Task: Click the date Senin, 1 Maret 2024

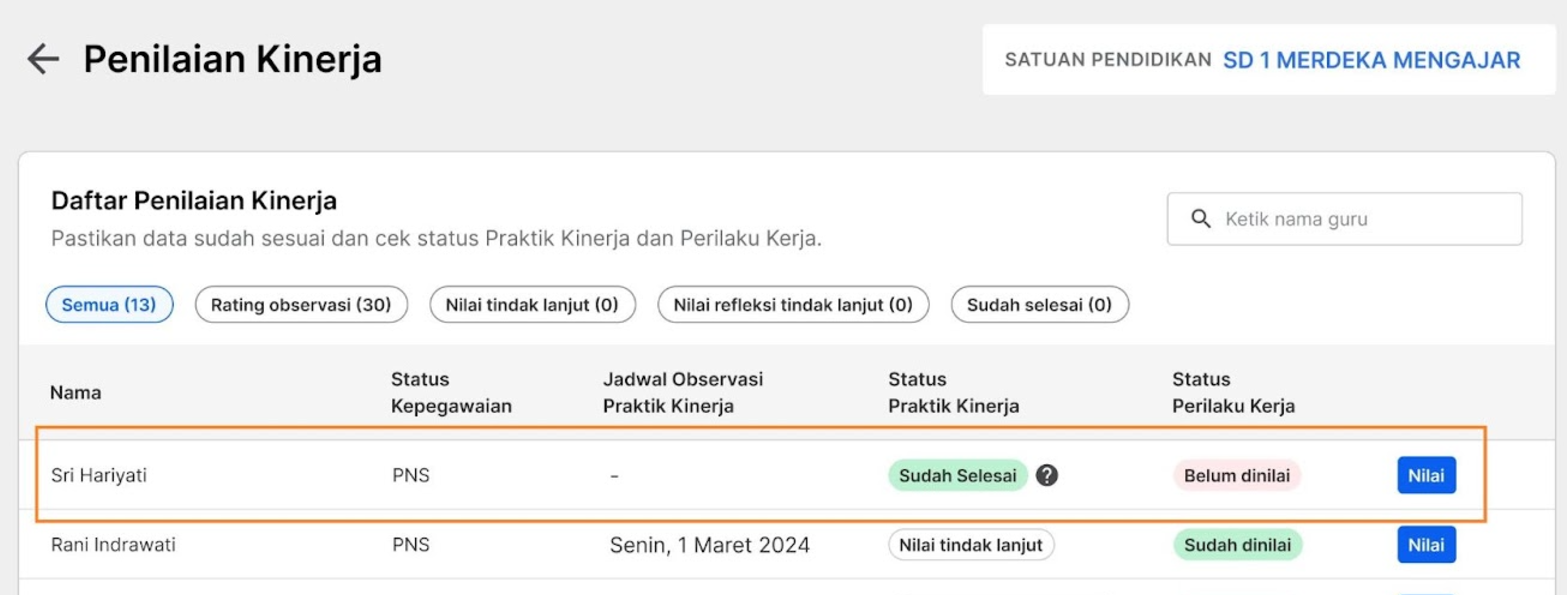Action: pyautogui.click(x=709, y=545)
